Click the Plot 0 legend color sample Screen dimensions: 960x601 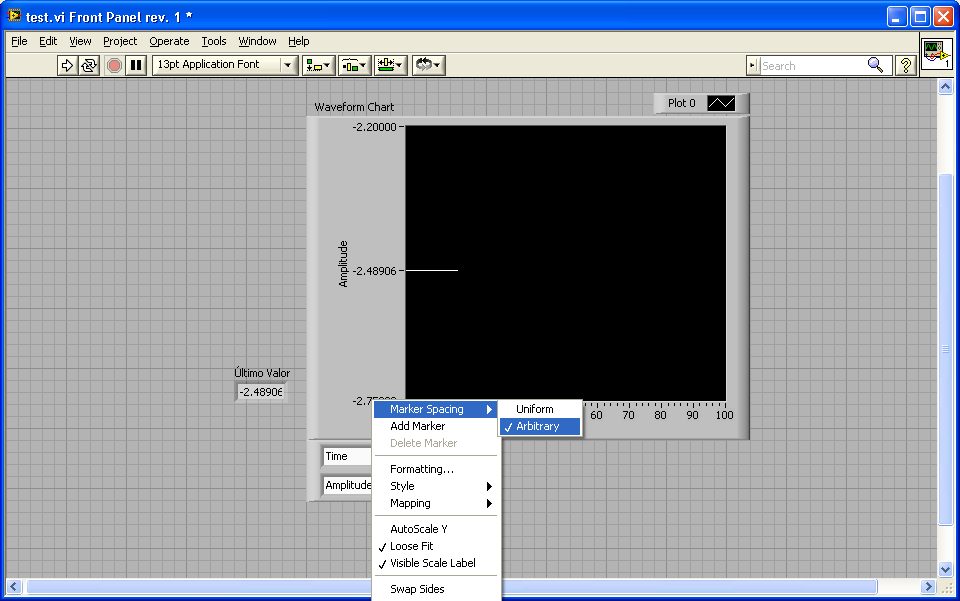coord(720,103)
